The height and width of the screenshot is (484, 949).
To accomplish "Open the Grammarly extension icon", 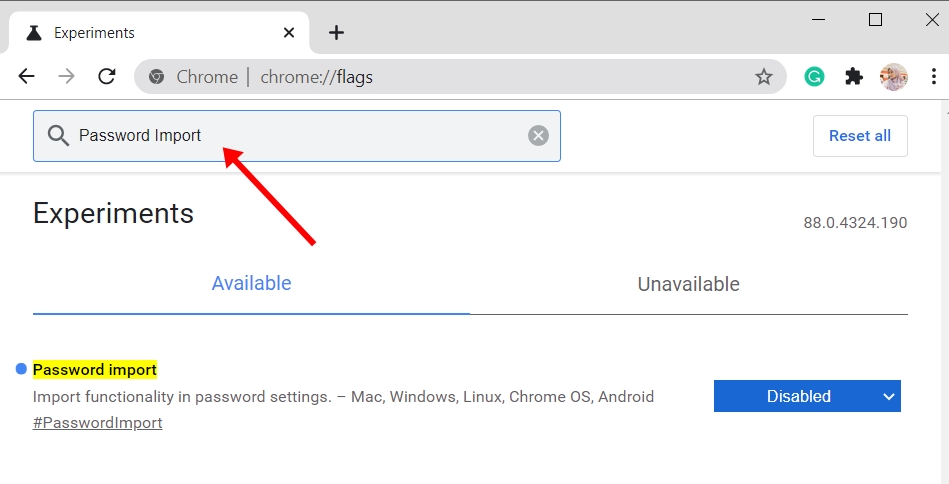I will pos(815,77).
